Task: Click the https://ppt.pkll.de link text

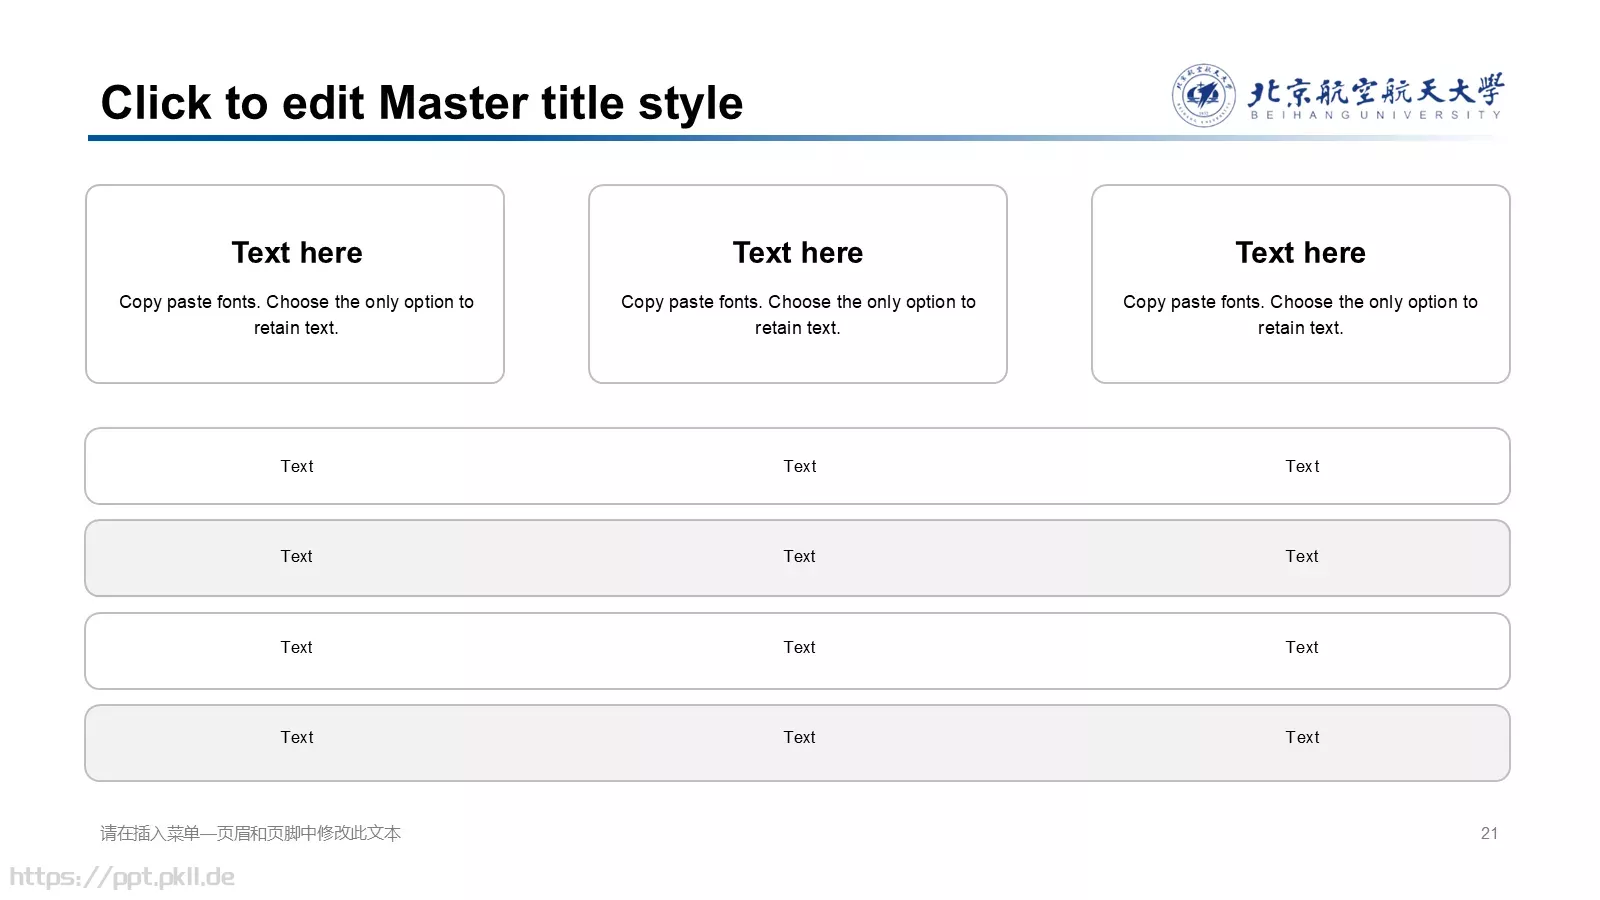Action: pyautogui.click(x=122, y=877)
